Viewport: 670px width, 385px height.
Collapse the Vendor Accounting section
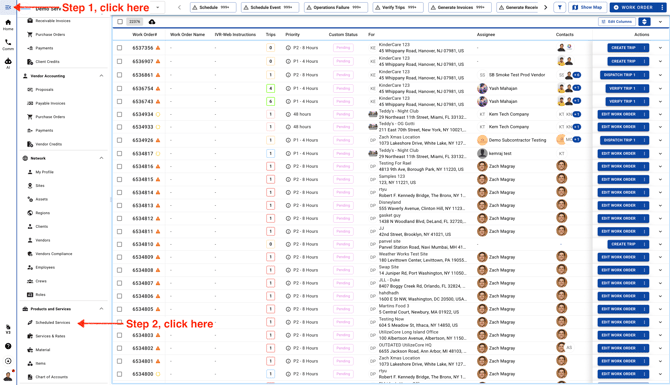coord(101,76)
